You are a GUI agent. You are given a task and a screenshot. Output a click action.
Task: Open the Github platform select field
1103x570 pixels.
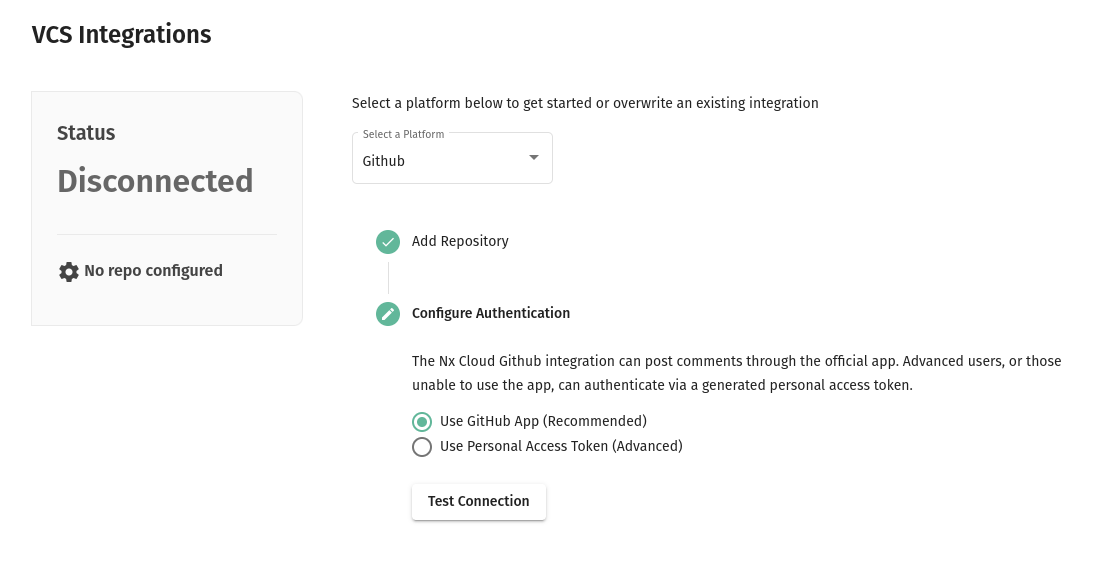(x=440, y=160)
